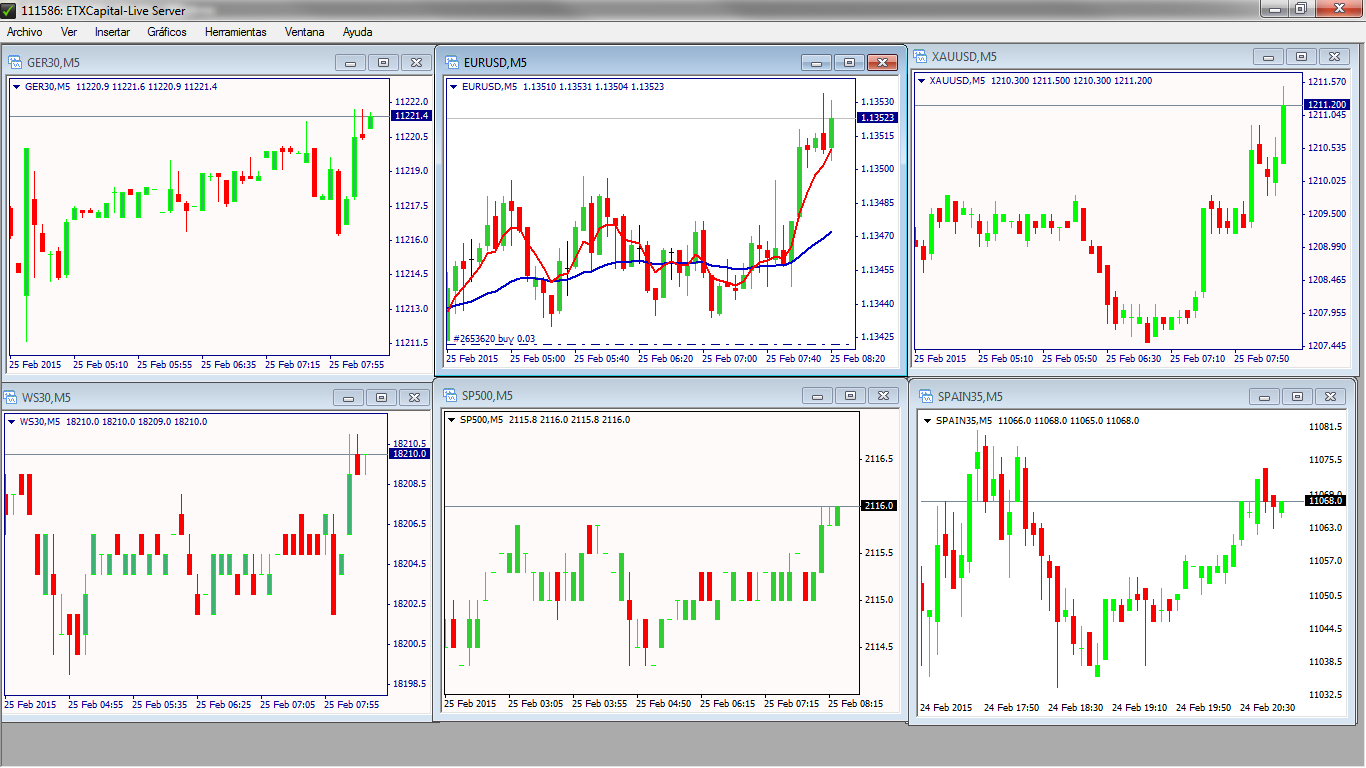Image resolution: width=1366 pixels, height=768 pixels.
Task: Click the SP500 chart window icon
Action: (450, 395)
